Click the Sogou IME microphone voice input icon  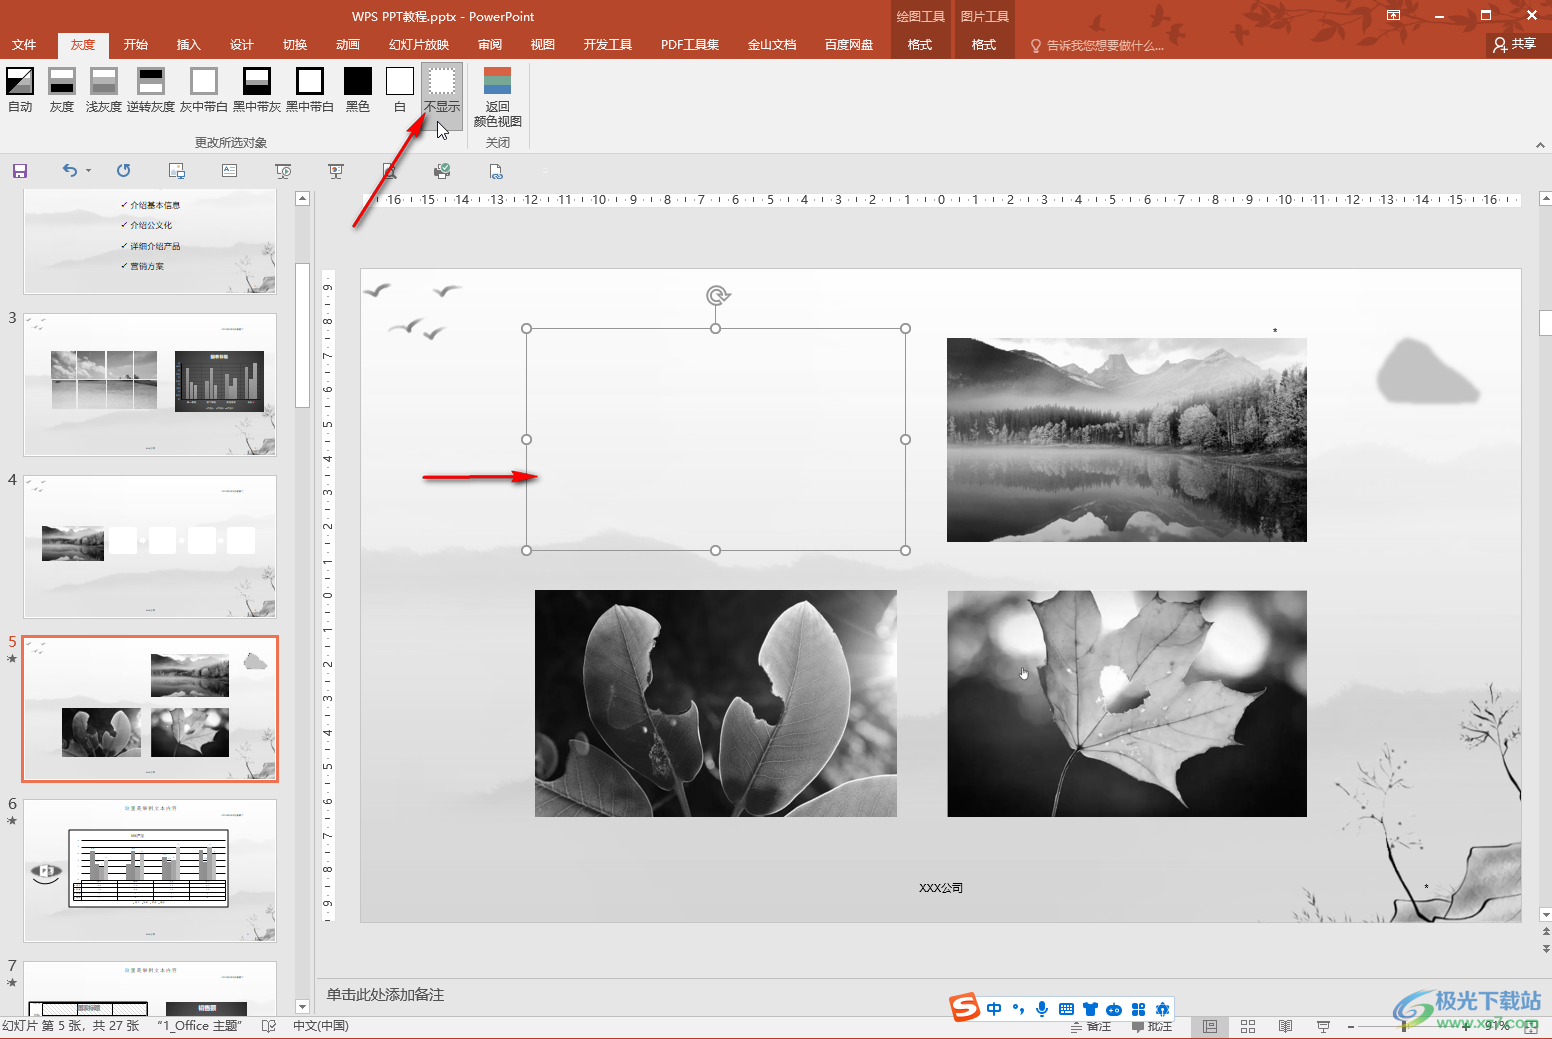pyautogui.click(x=1042, y=1009)
